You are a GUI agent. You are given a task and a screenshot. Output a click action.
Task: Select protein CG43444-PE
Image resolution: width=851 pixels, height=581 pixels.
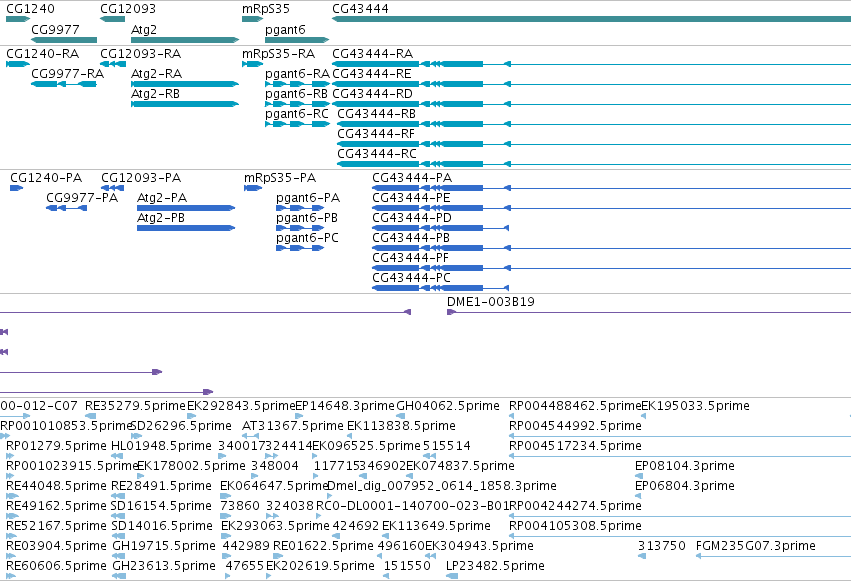coord(411,197)
